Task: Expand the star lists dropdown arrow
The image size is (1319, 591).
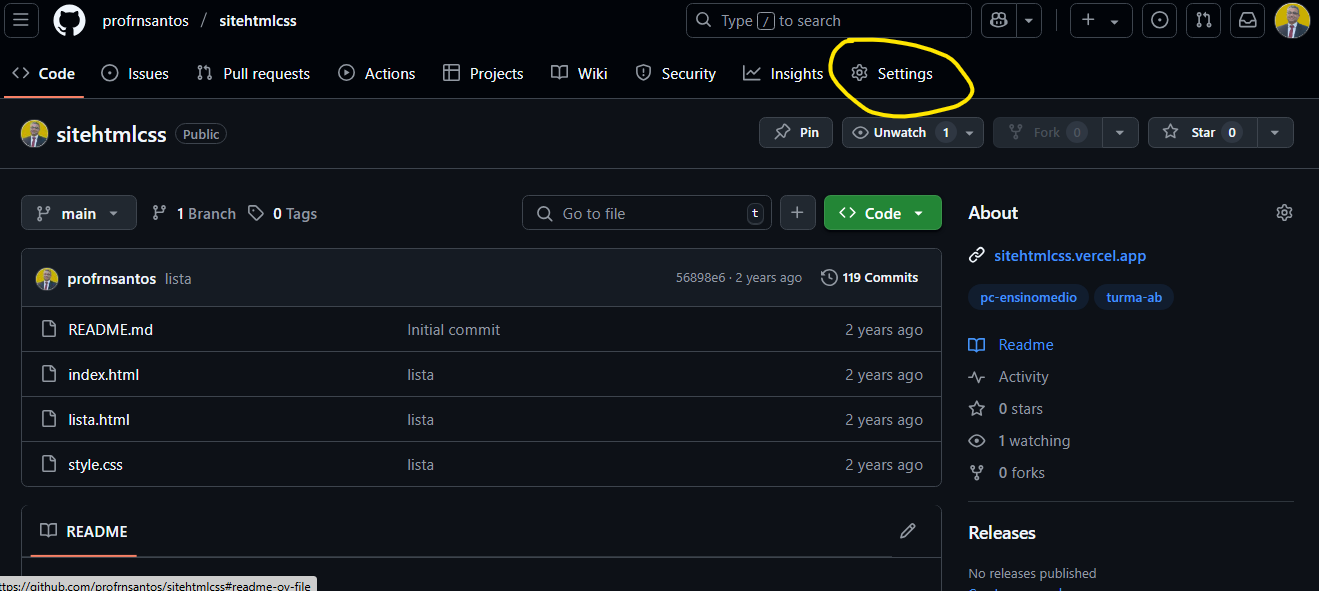Action: [1274, 132]
